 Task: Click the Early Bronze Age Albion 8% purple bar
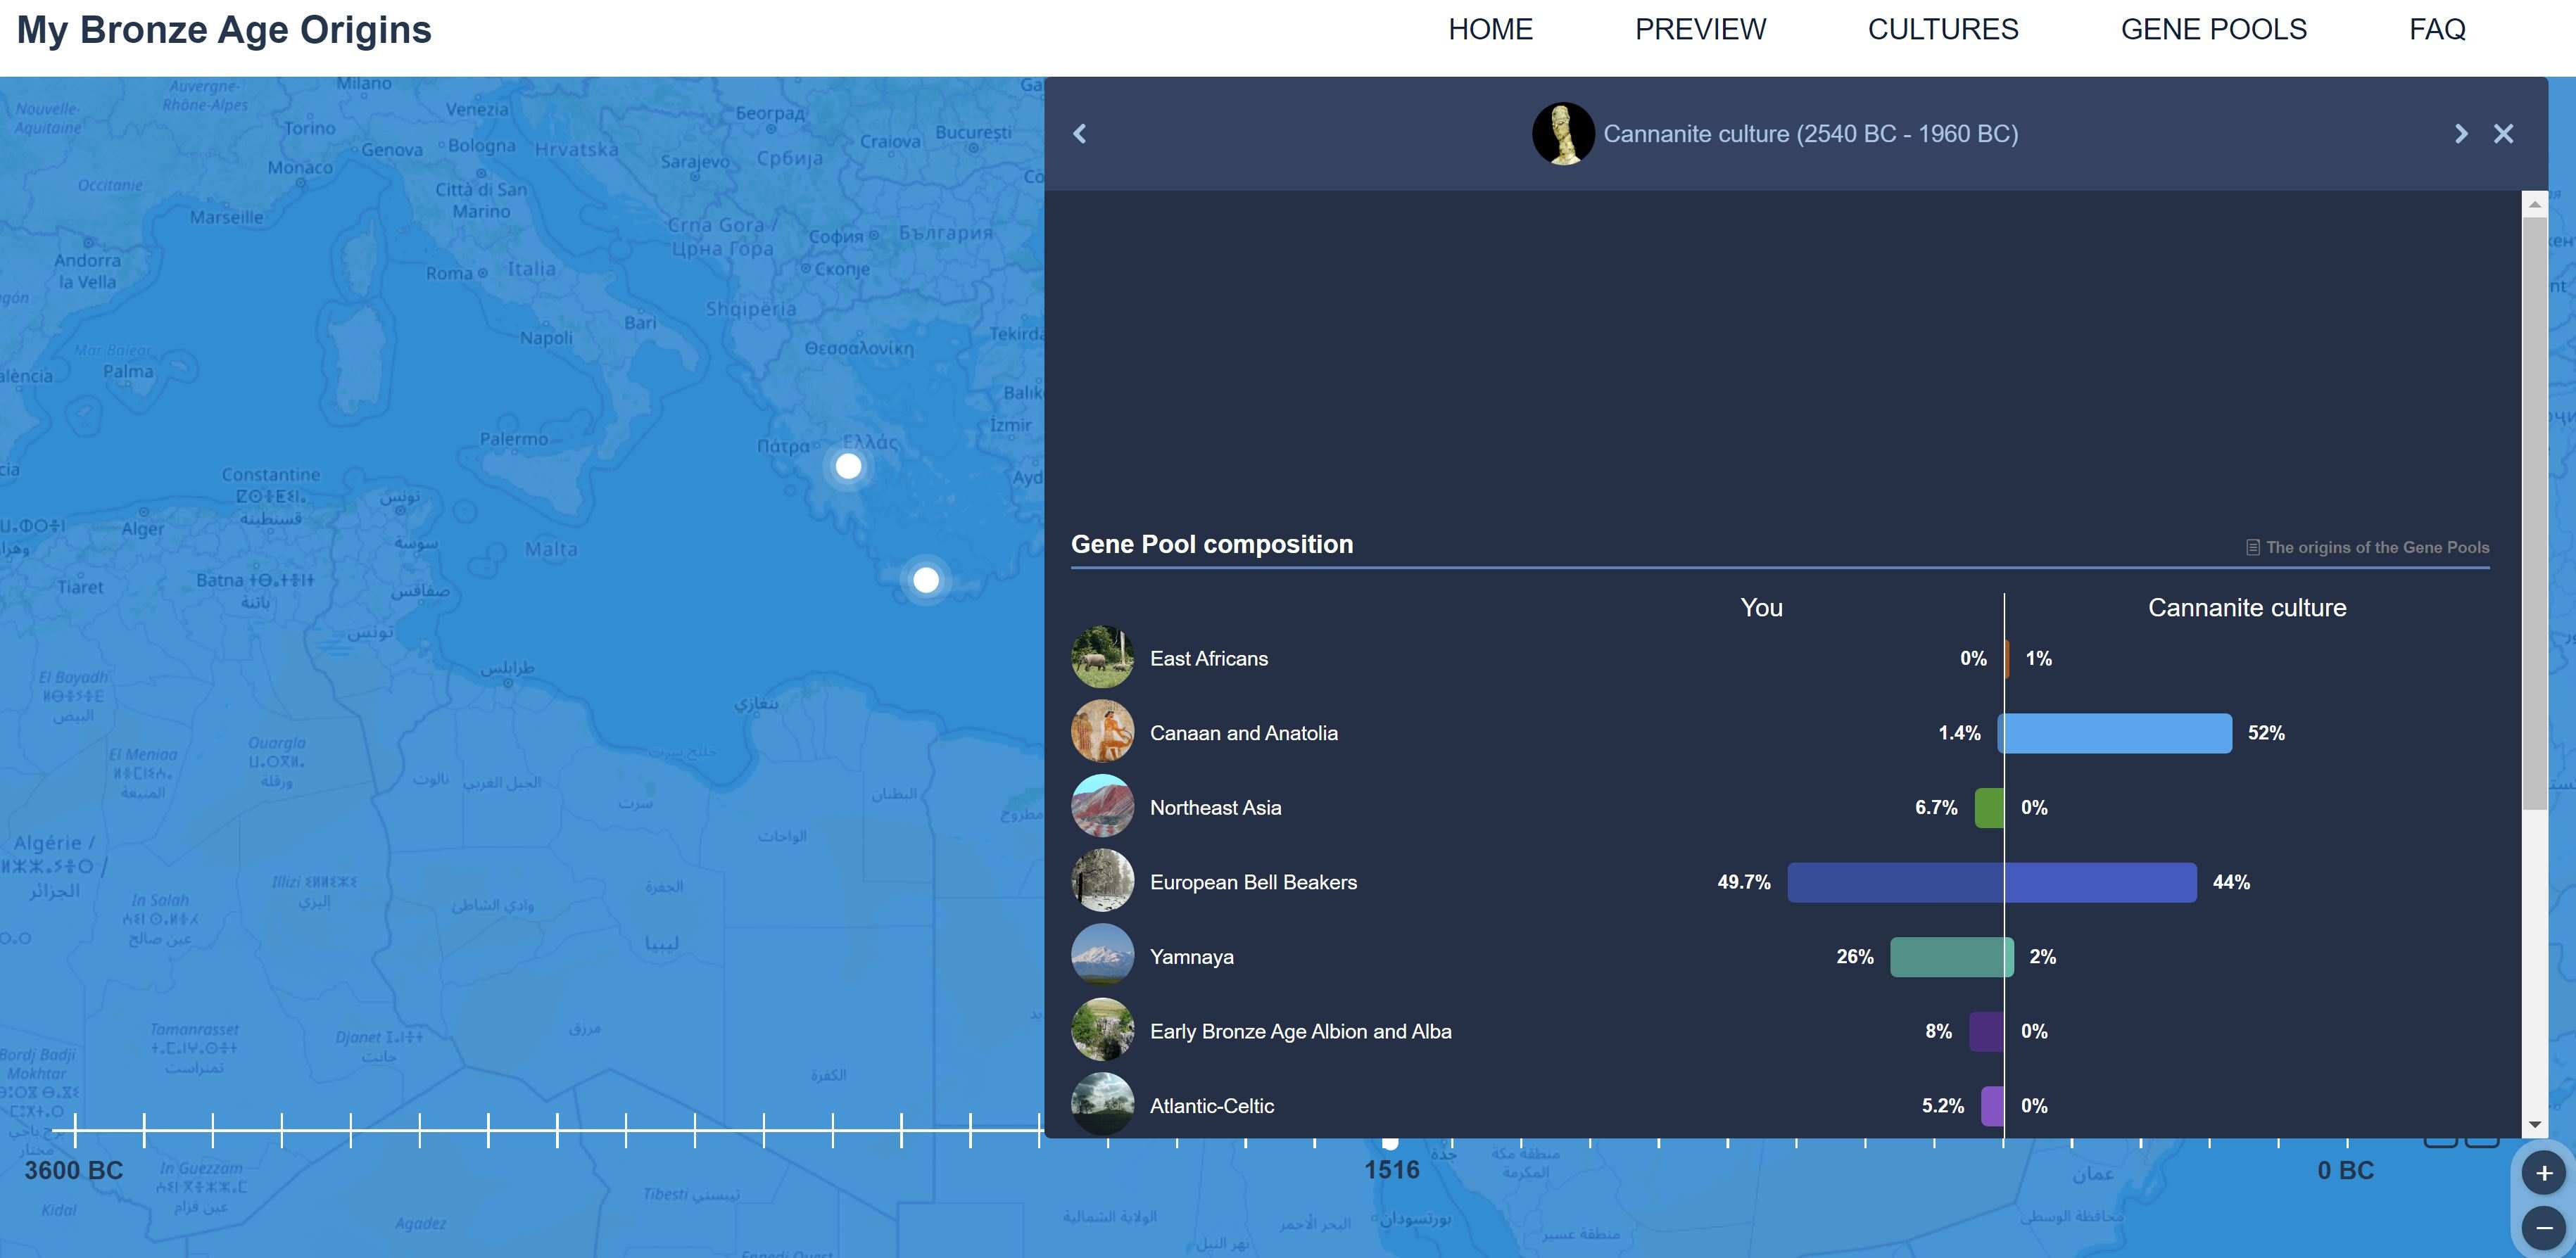pyautogui.click(x=1986, y=1031)
